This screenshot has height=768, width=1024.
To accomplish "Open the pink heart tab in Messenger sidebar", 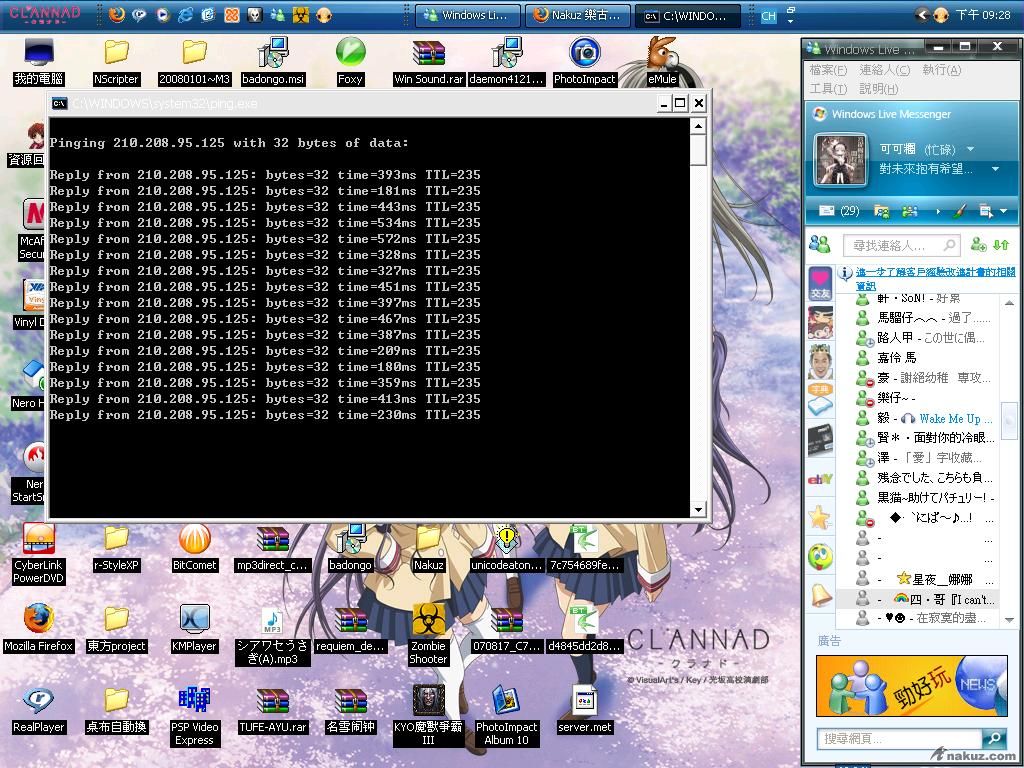I will [820, 283].
